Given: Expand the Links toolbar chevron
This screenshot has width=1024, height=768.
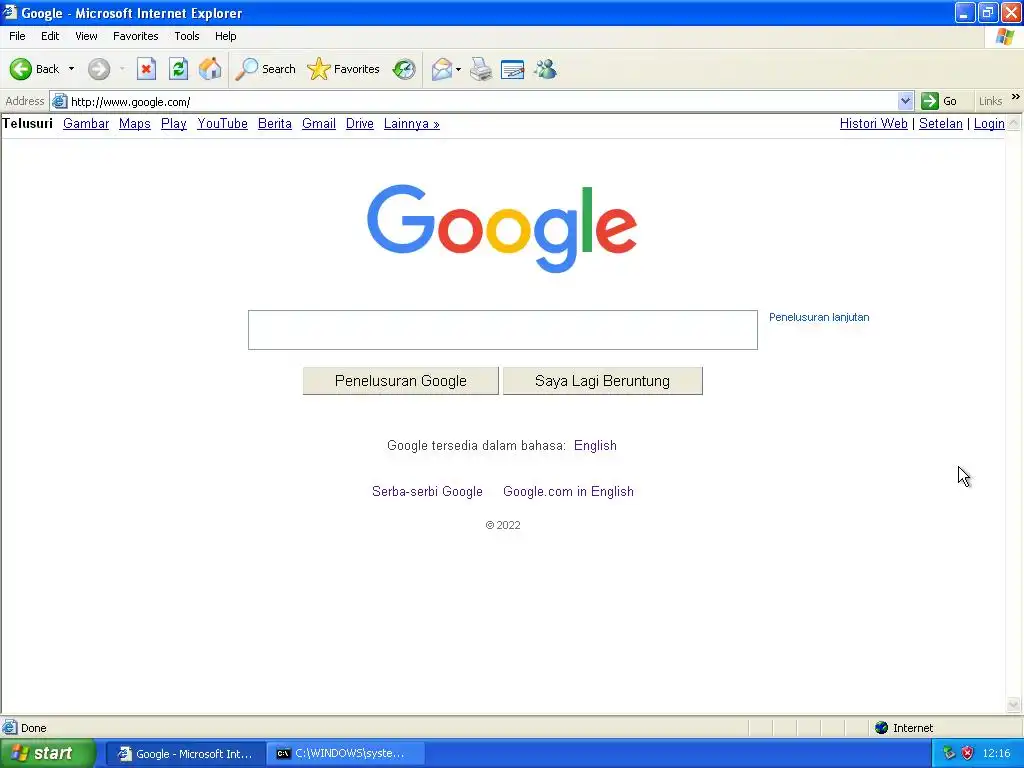Looking at the screenshot, I should coord(1016,97).
